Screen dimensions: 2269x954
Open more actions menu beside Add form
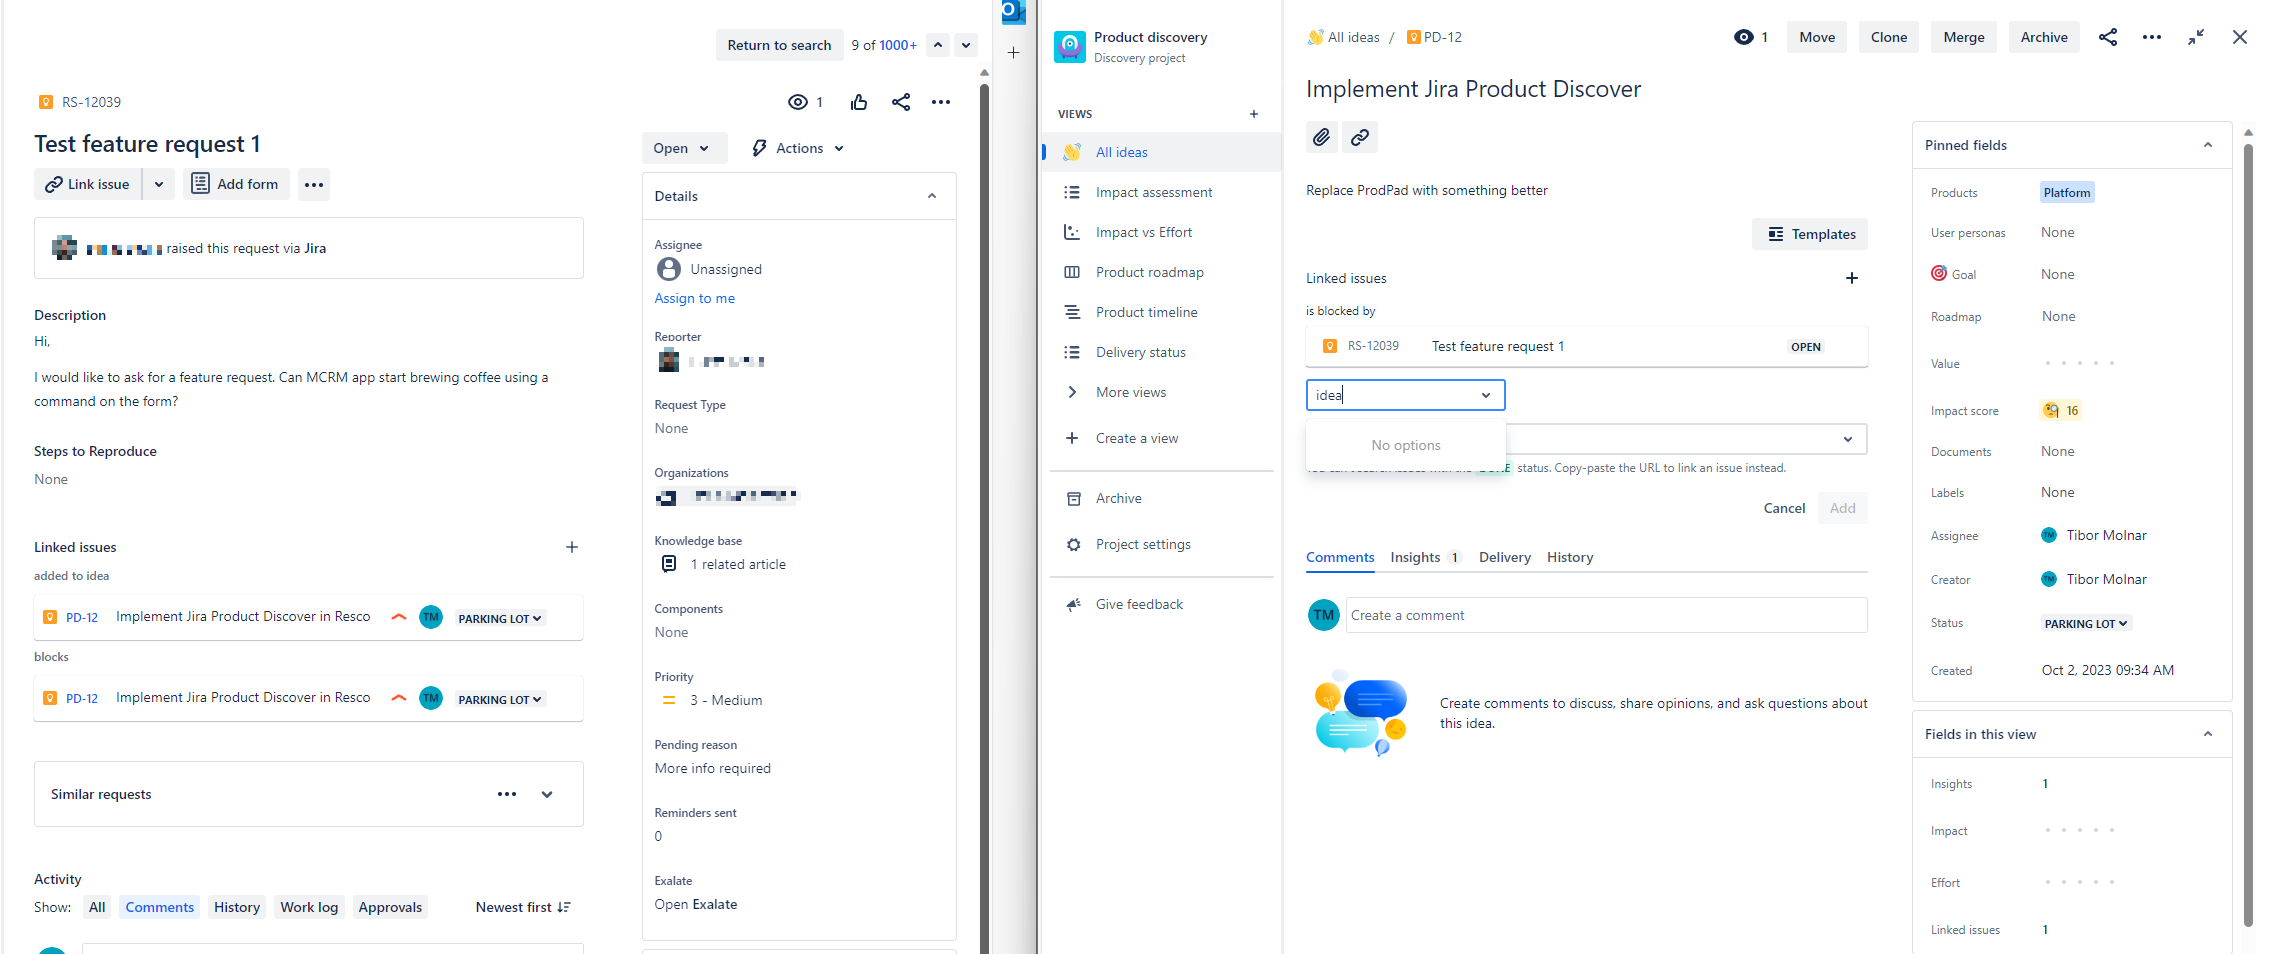click(x=314, y=184)
